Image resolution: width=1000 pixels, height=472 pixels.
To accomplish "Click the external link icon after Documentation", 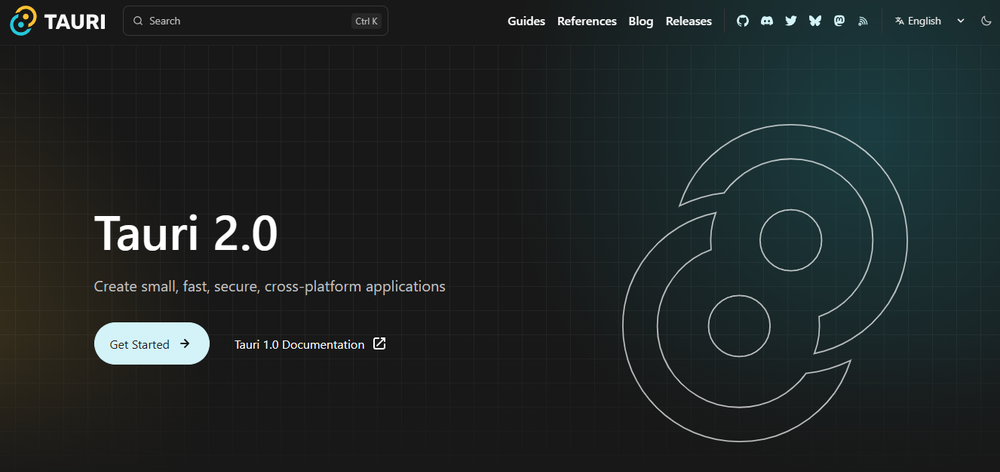I will [379, 344].
